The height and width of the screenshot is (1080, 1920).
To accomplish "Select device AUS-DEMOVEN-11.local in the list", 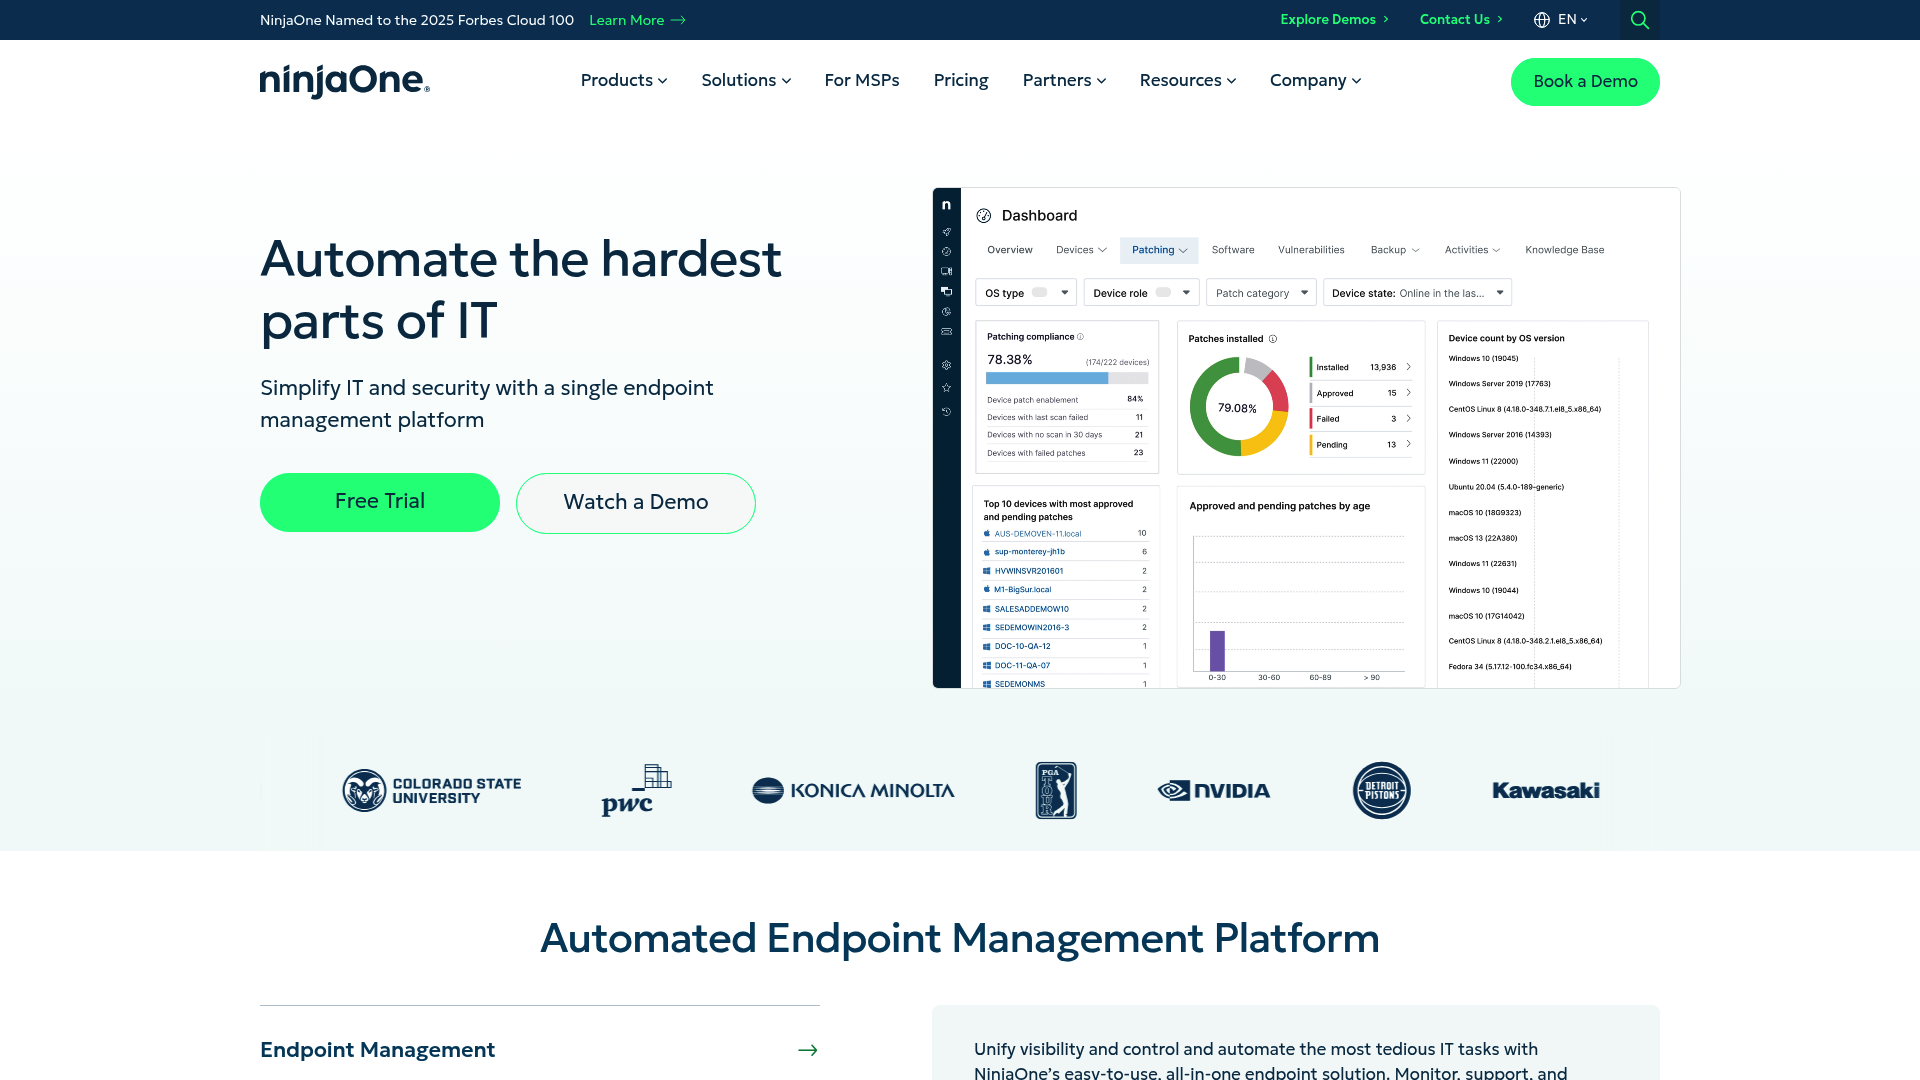I will tap(1037, 533).
